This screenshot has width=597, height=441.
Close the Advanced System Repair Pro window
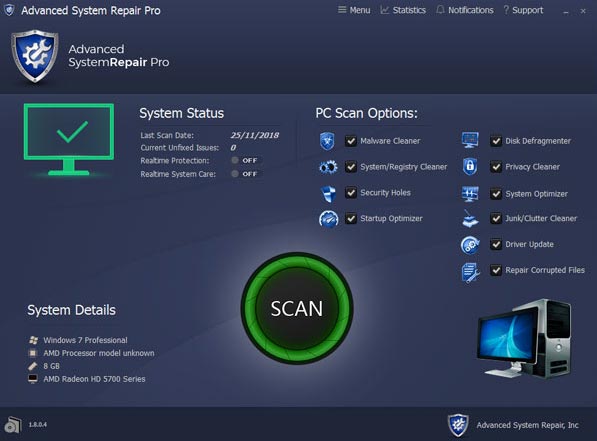tap(583, 11)
